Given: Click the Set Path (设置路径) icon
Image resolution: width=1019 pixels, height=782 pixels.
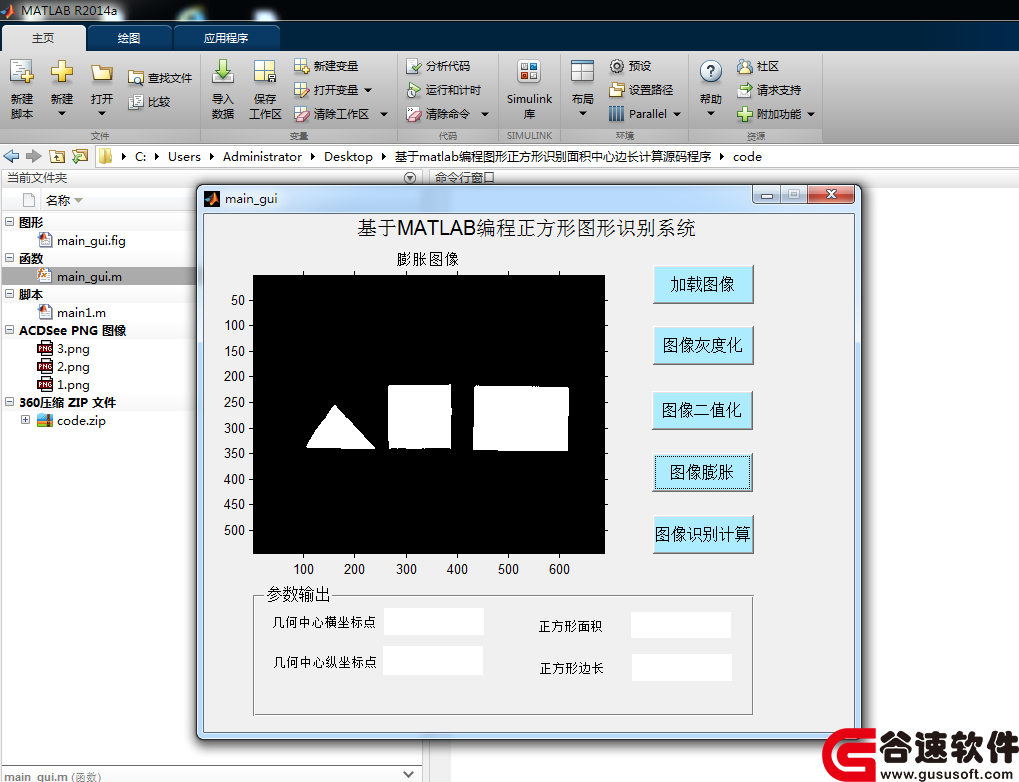Looking at the screenshot, I should [617, 90].
